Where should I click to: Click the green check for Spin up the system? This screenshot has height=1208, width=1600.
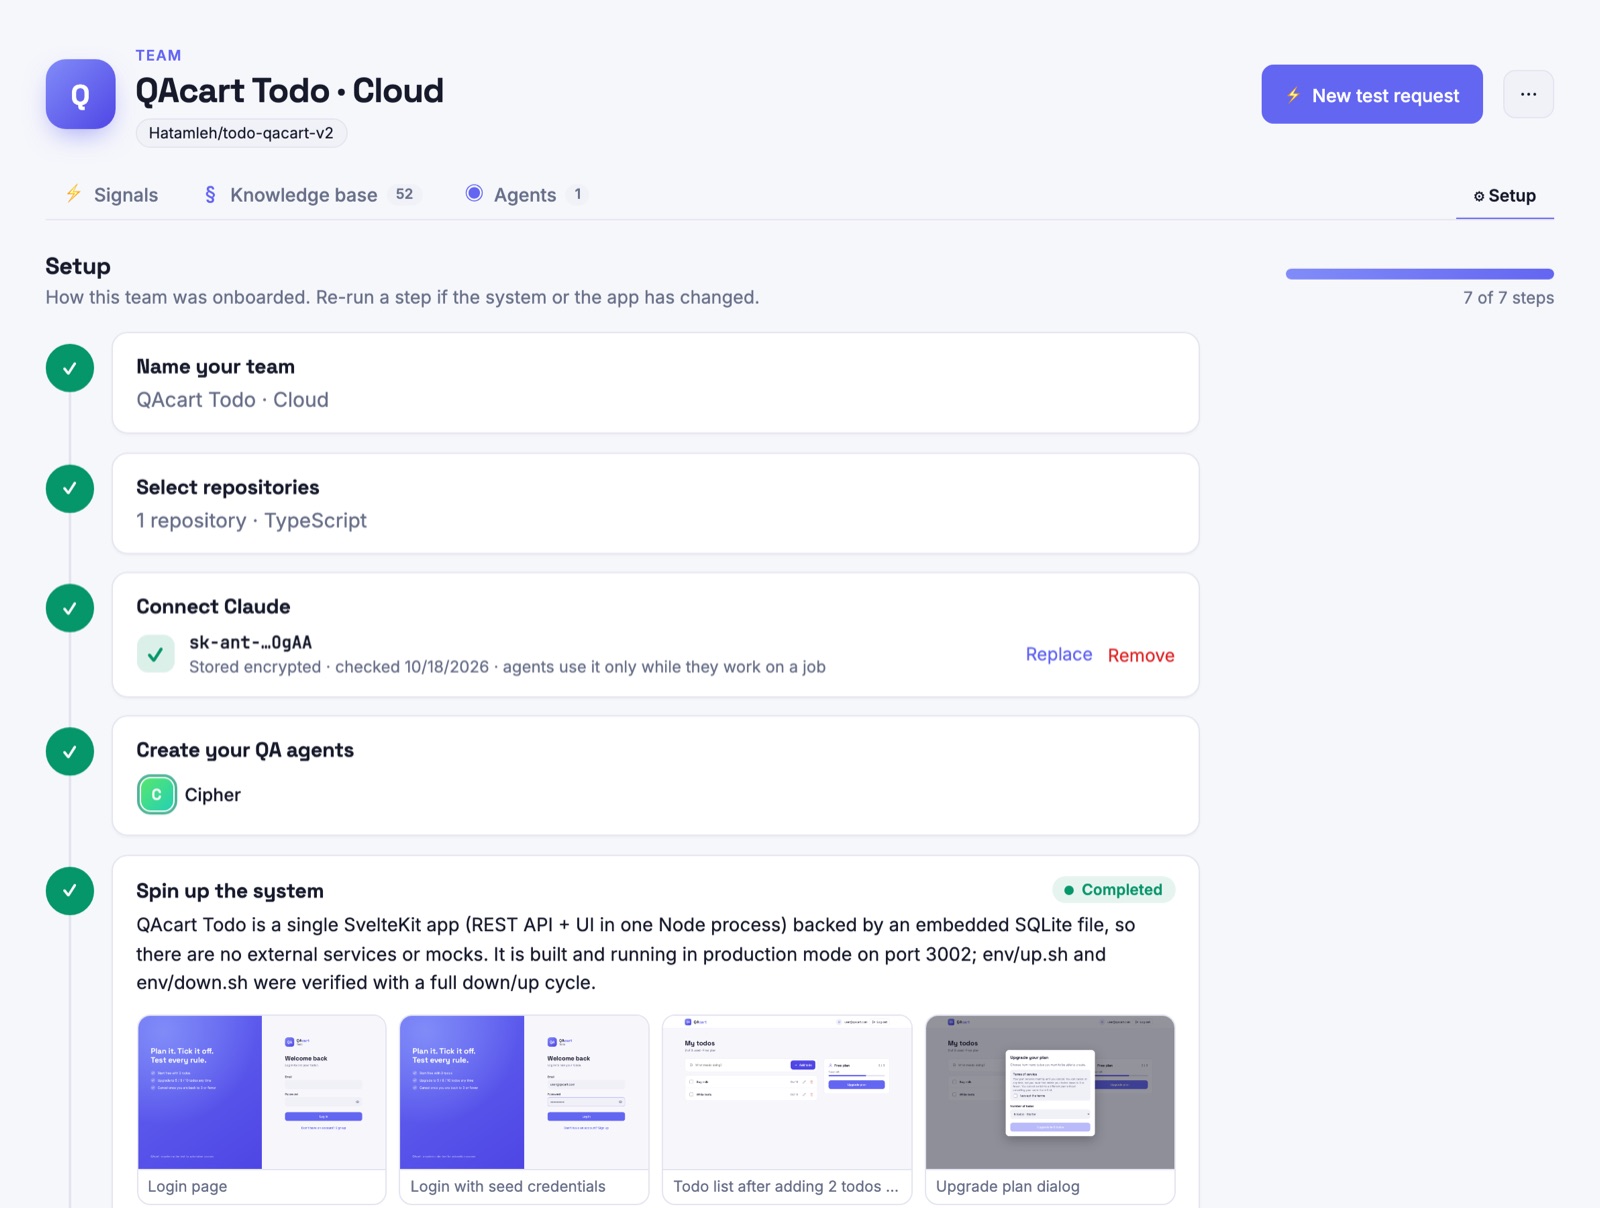(70, 890)
